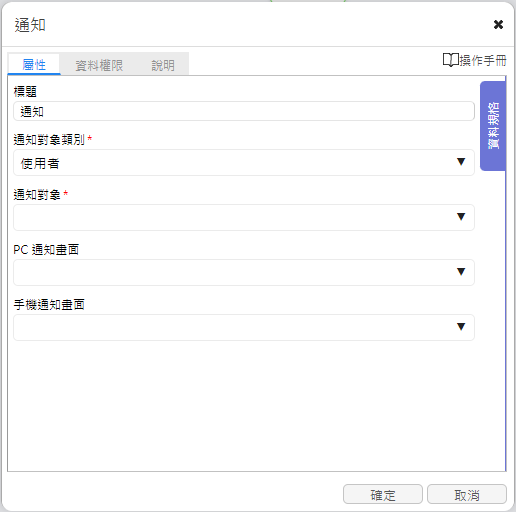Click the 通知對象類別 field label

point(49,139)
